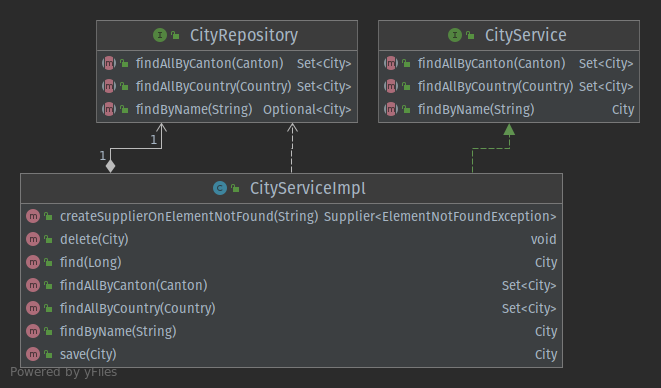661x388 pixels.
Task: Select findAllByCountry(Country) in CityRepository
Action: point(213,86)
